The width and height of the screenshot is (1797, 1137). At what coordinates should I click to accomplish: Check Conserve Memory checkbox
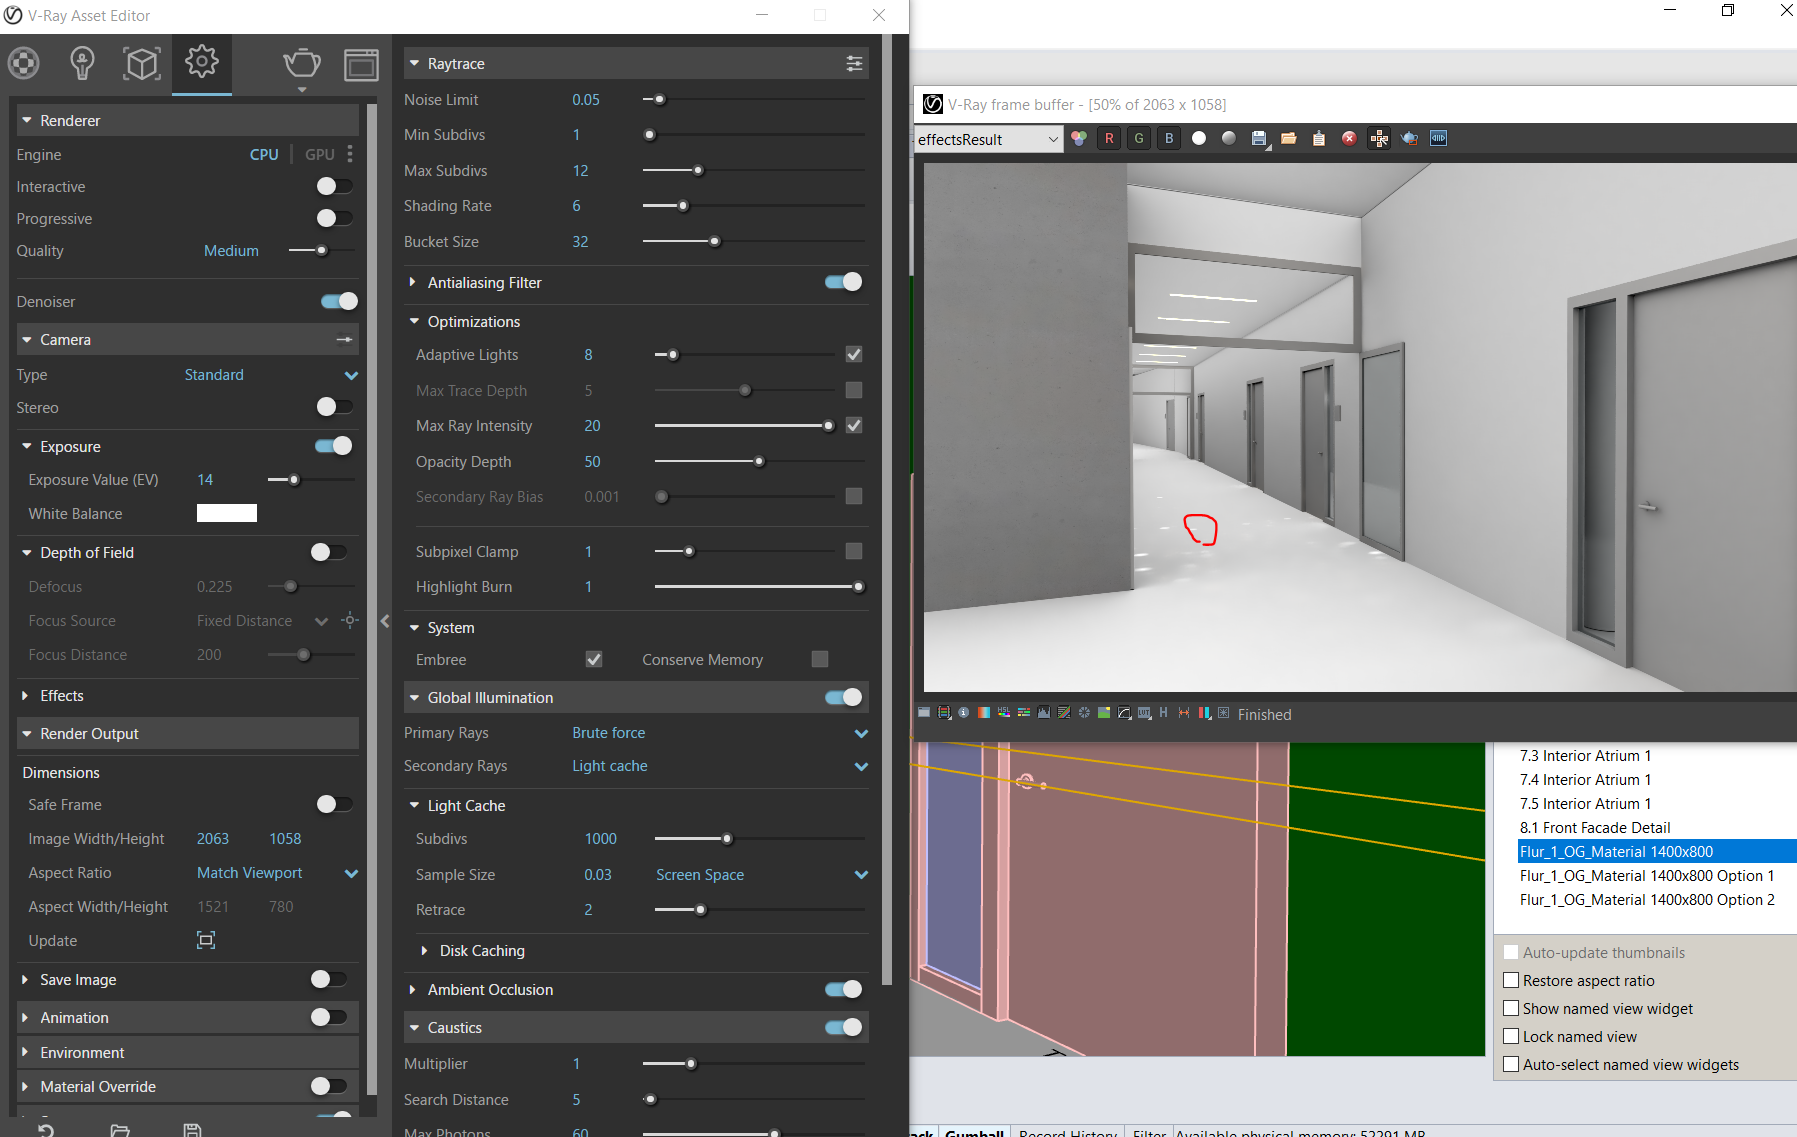(820, 659)
